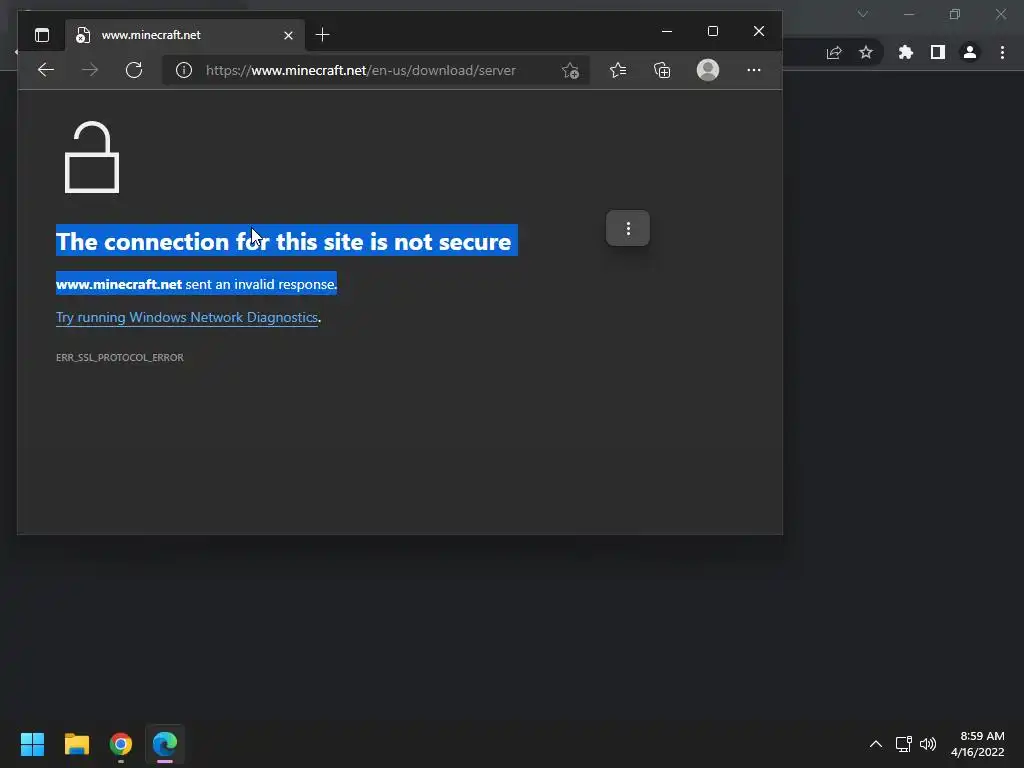View site information icon in address bar

pos(184,70)
